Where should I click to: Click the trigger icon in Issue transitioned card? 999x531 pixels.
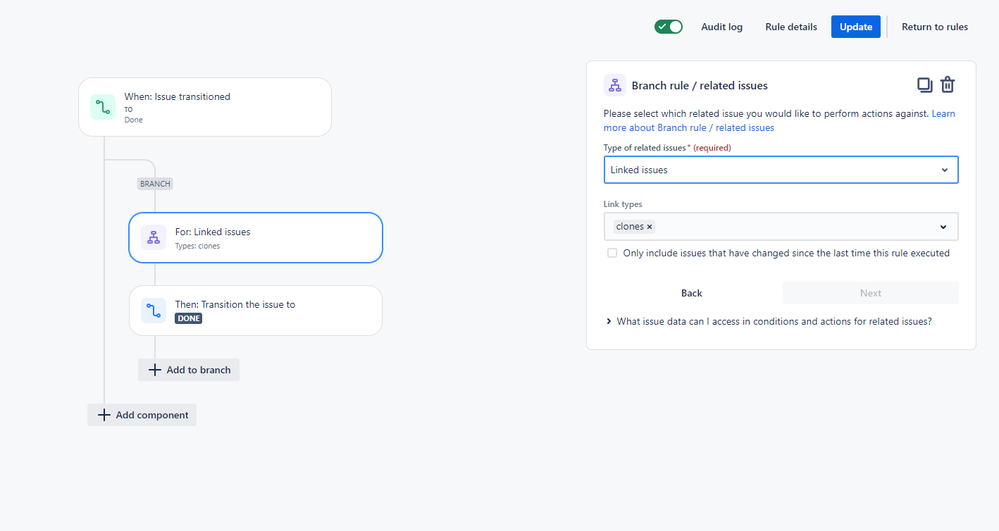[x=103, y=107]
